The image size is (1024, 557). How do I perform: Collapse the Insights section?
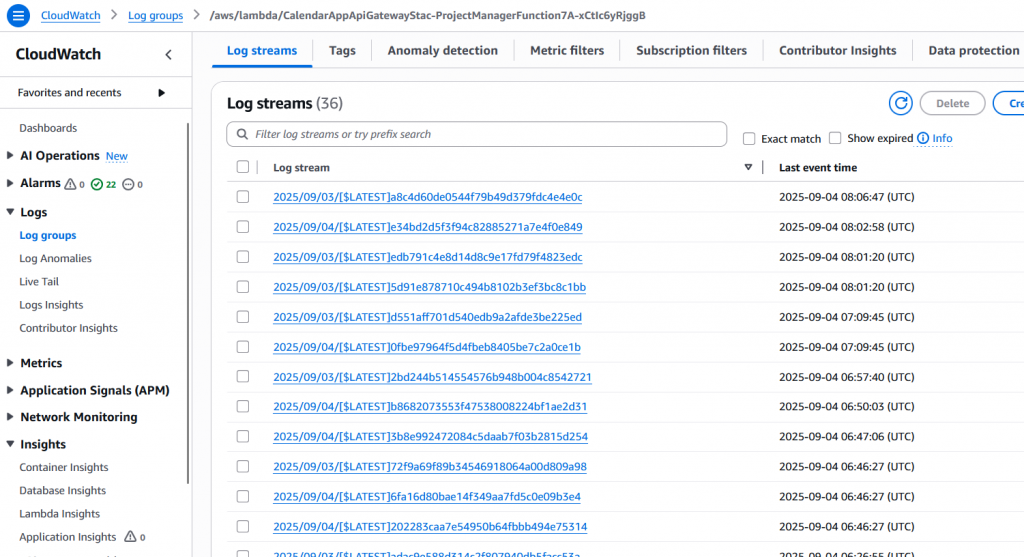click(x=10, y=444)
